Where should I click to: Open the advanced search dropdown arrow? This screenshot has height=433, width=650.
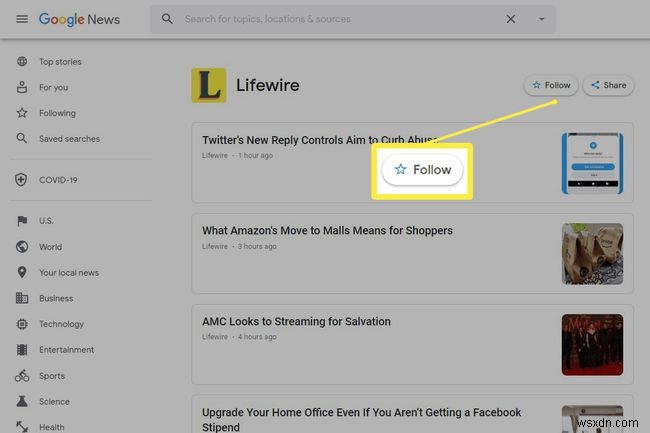tap(541, 19)
